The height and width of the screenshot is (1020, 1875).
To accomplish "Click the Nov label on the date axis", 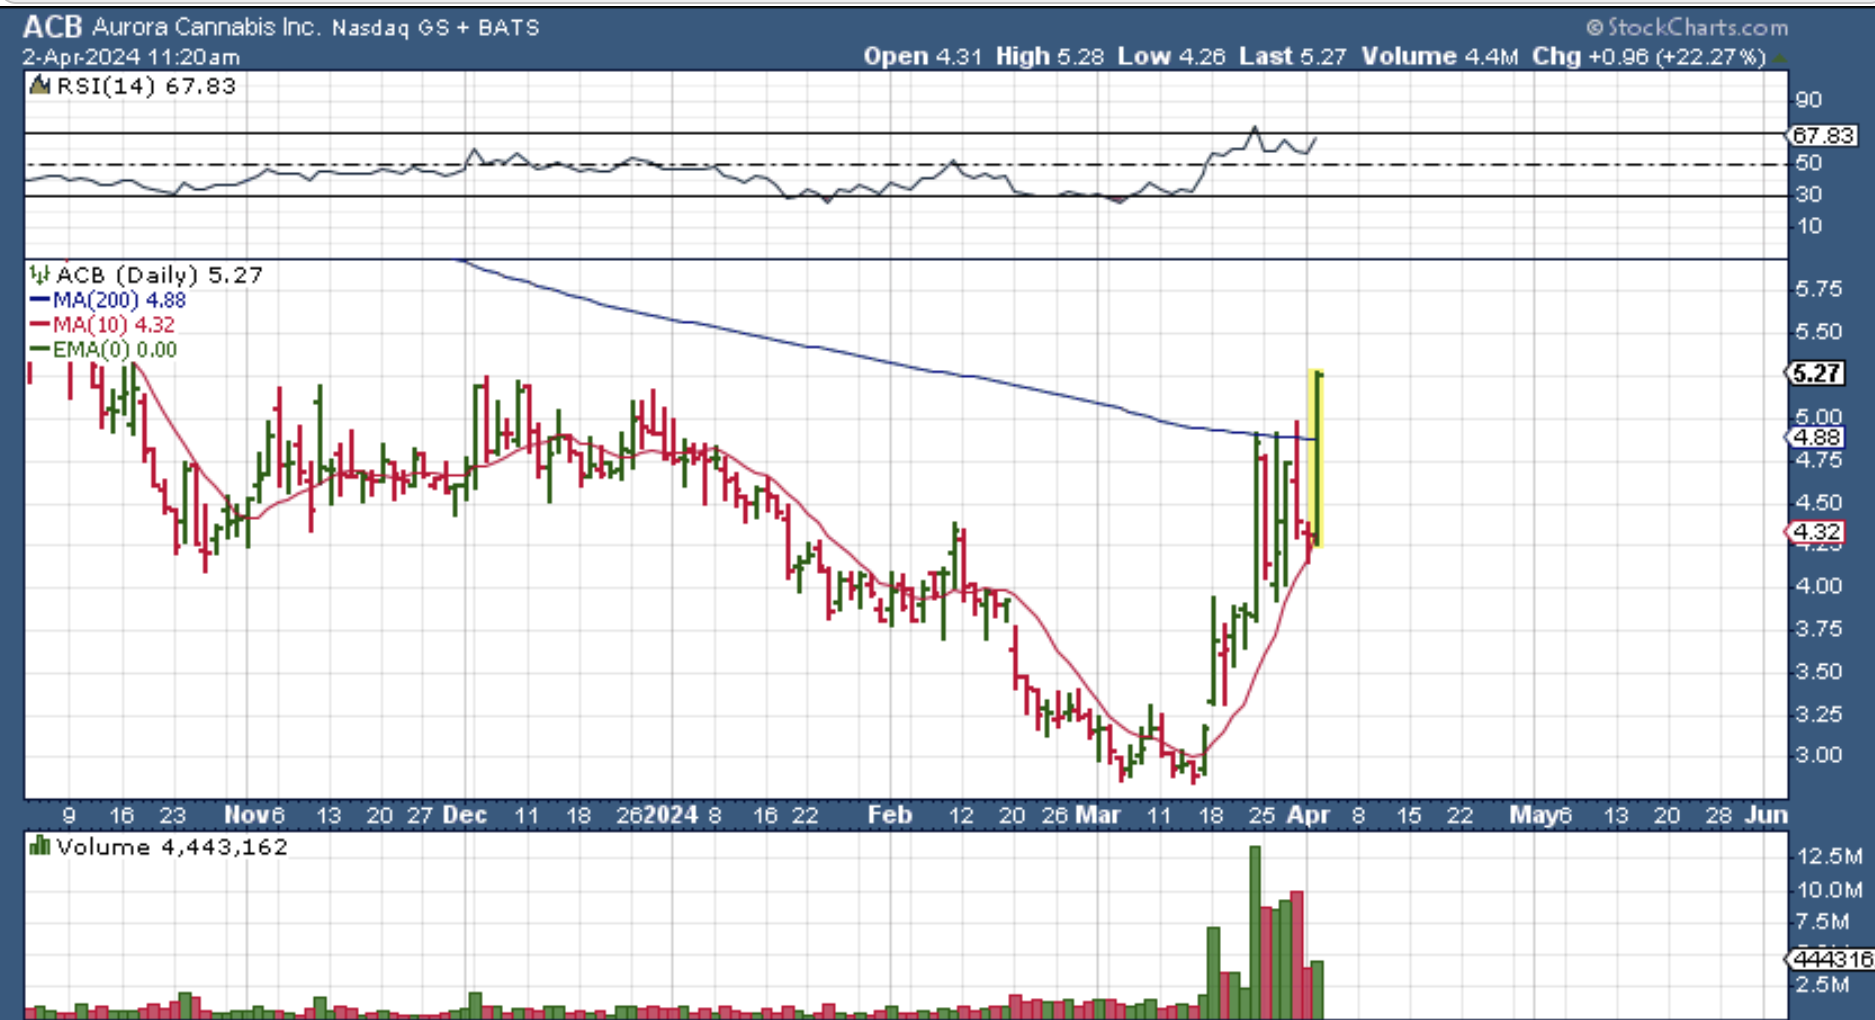I will click(x=246, y=815).
